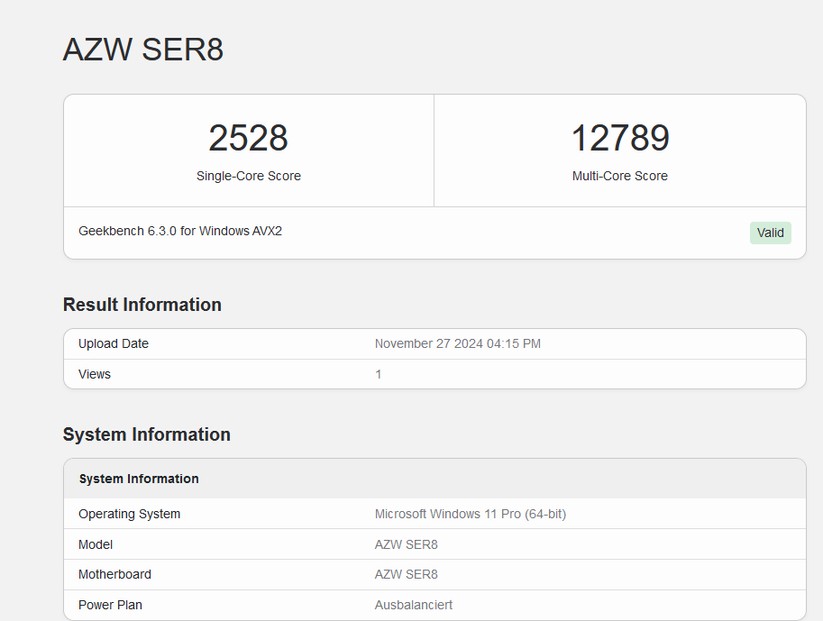Click the System Information table header
823x621 pixels.
(x=139, y=479)
